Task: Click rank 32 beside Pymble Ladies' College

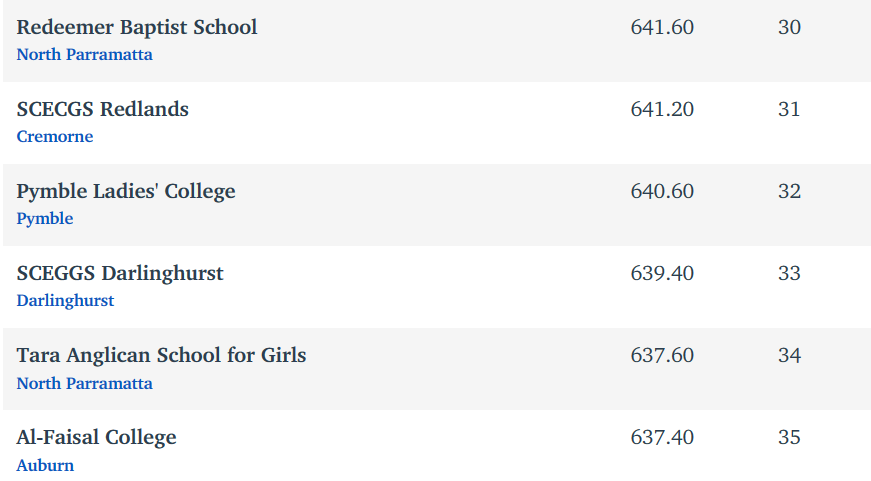Action: coord(789,192)
